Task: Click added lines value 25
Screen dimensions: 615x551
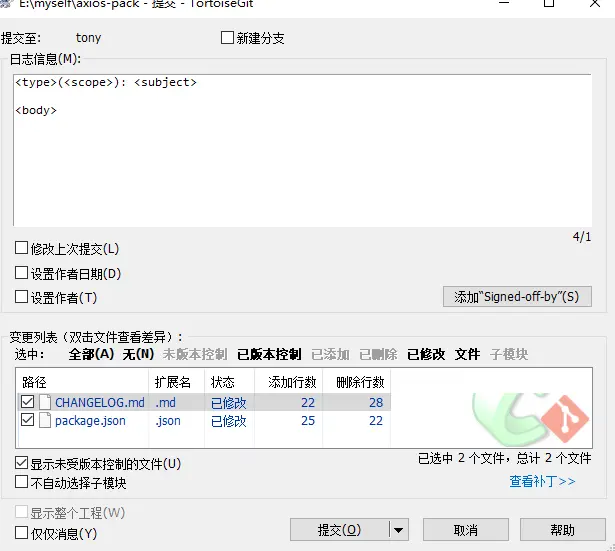Action: click(308, 420)
